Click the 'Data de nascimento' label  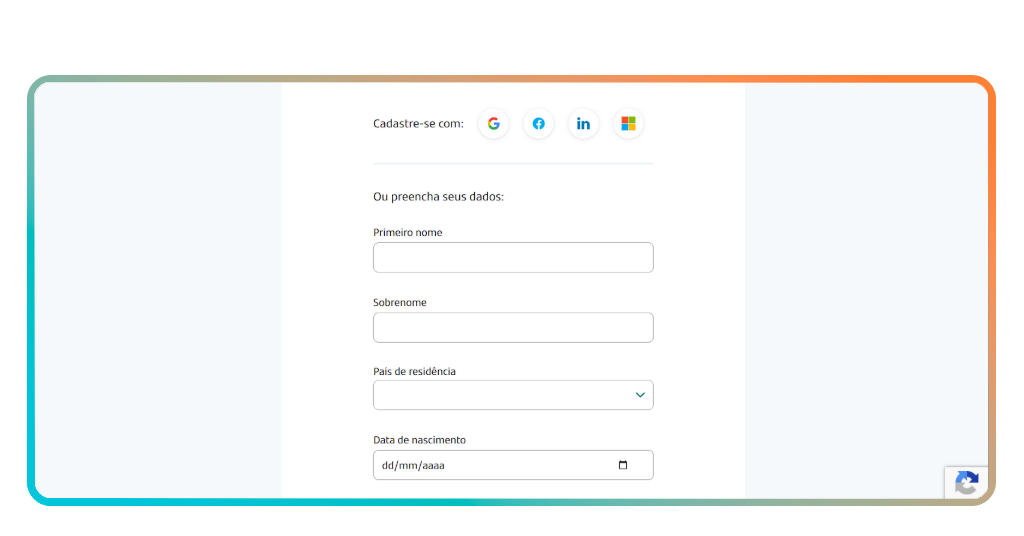pos(419,440)
